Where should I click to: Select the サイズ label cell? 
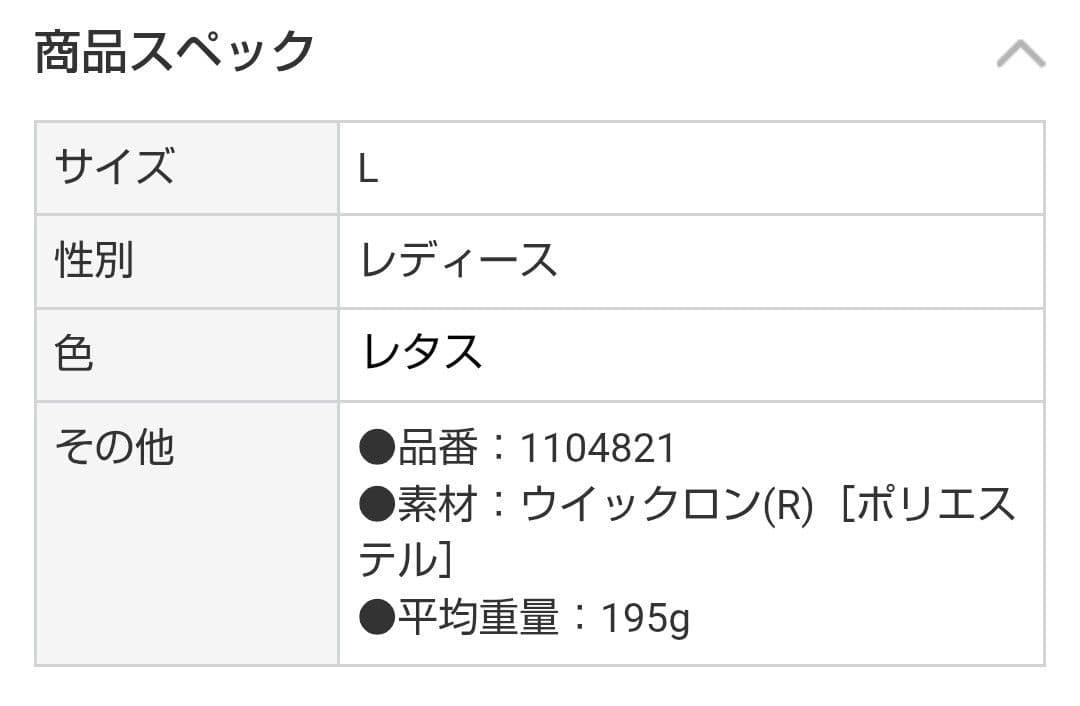(x=187, y=168)
